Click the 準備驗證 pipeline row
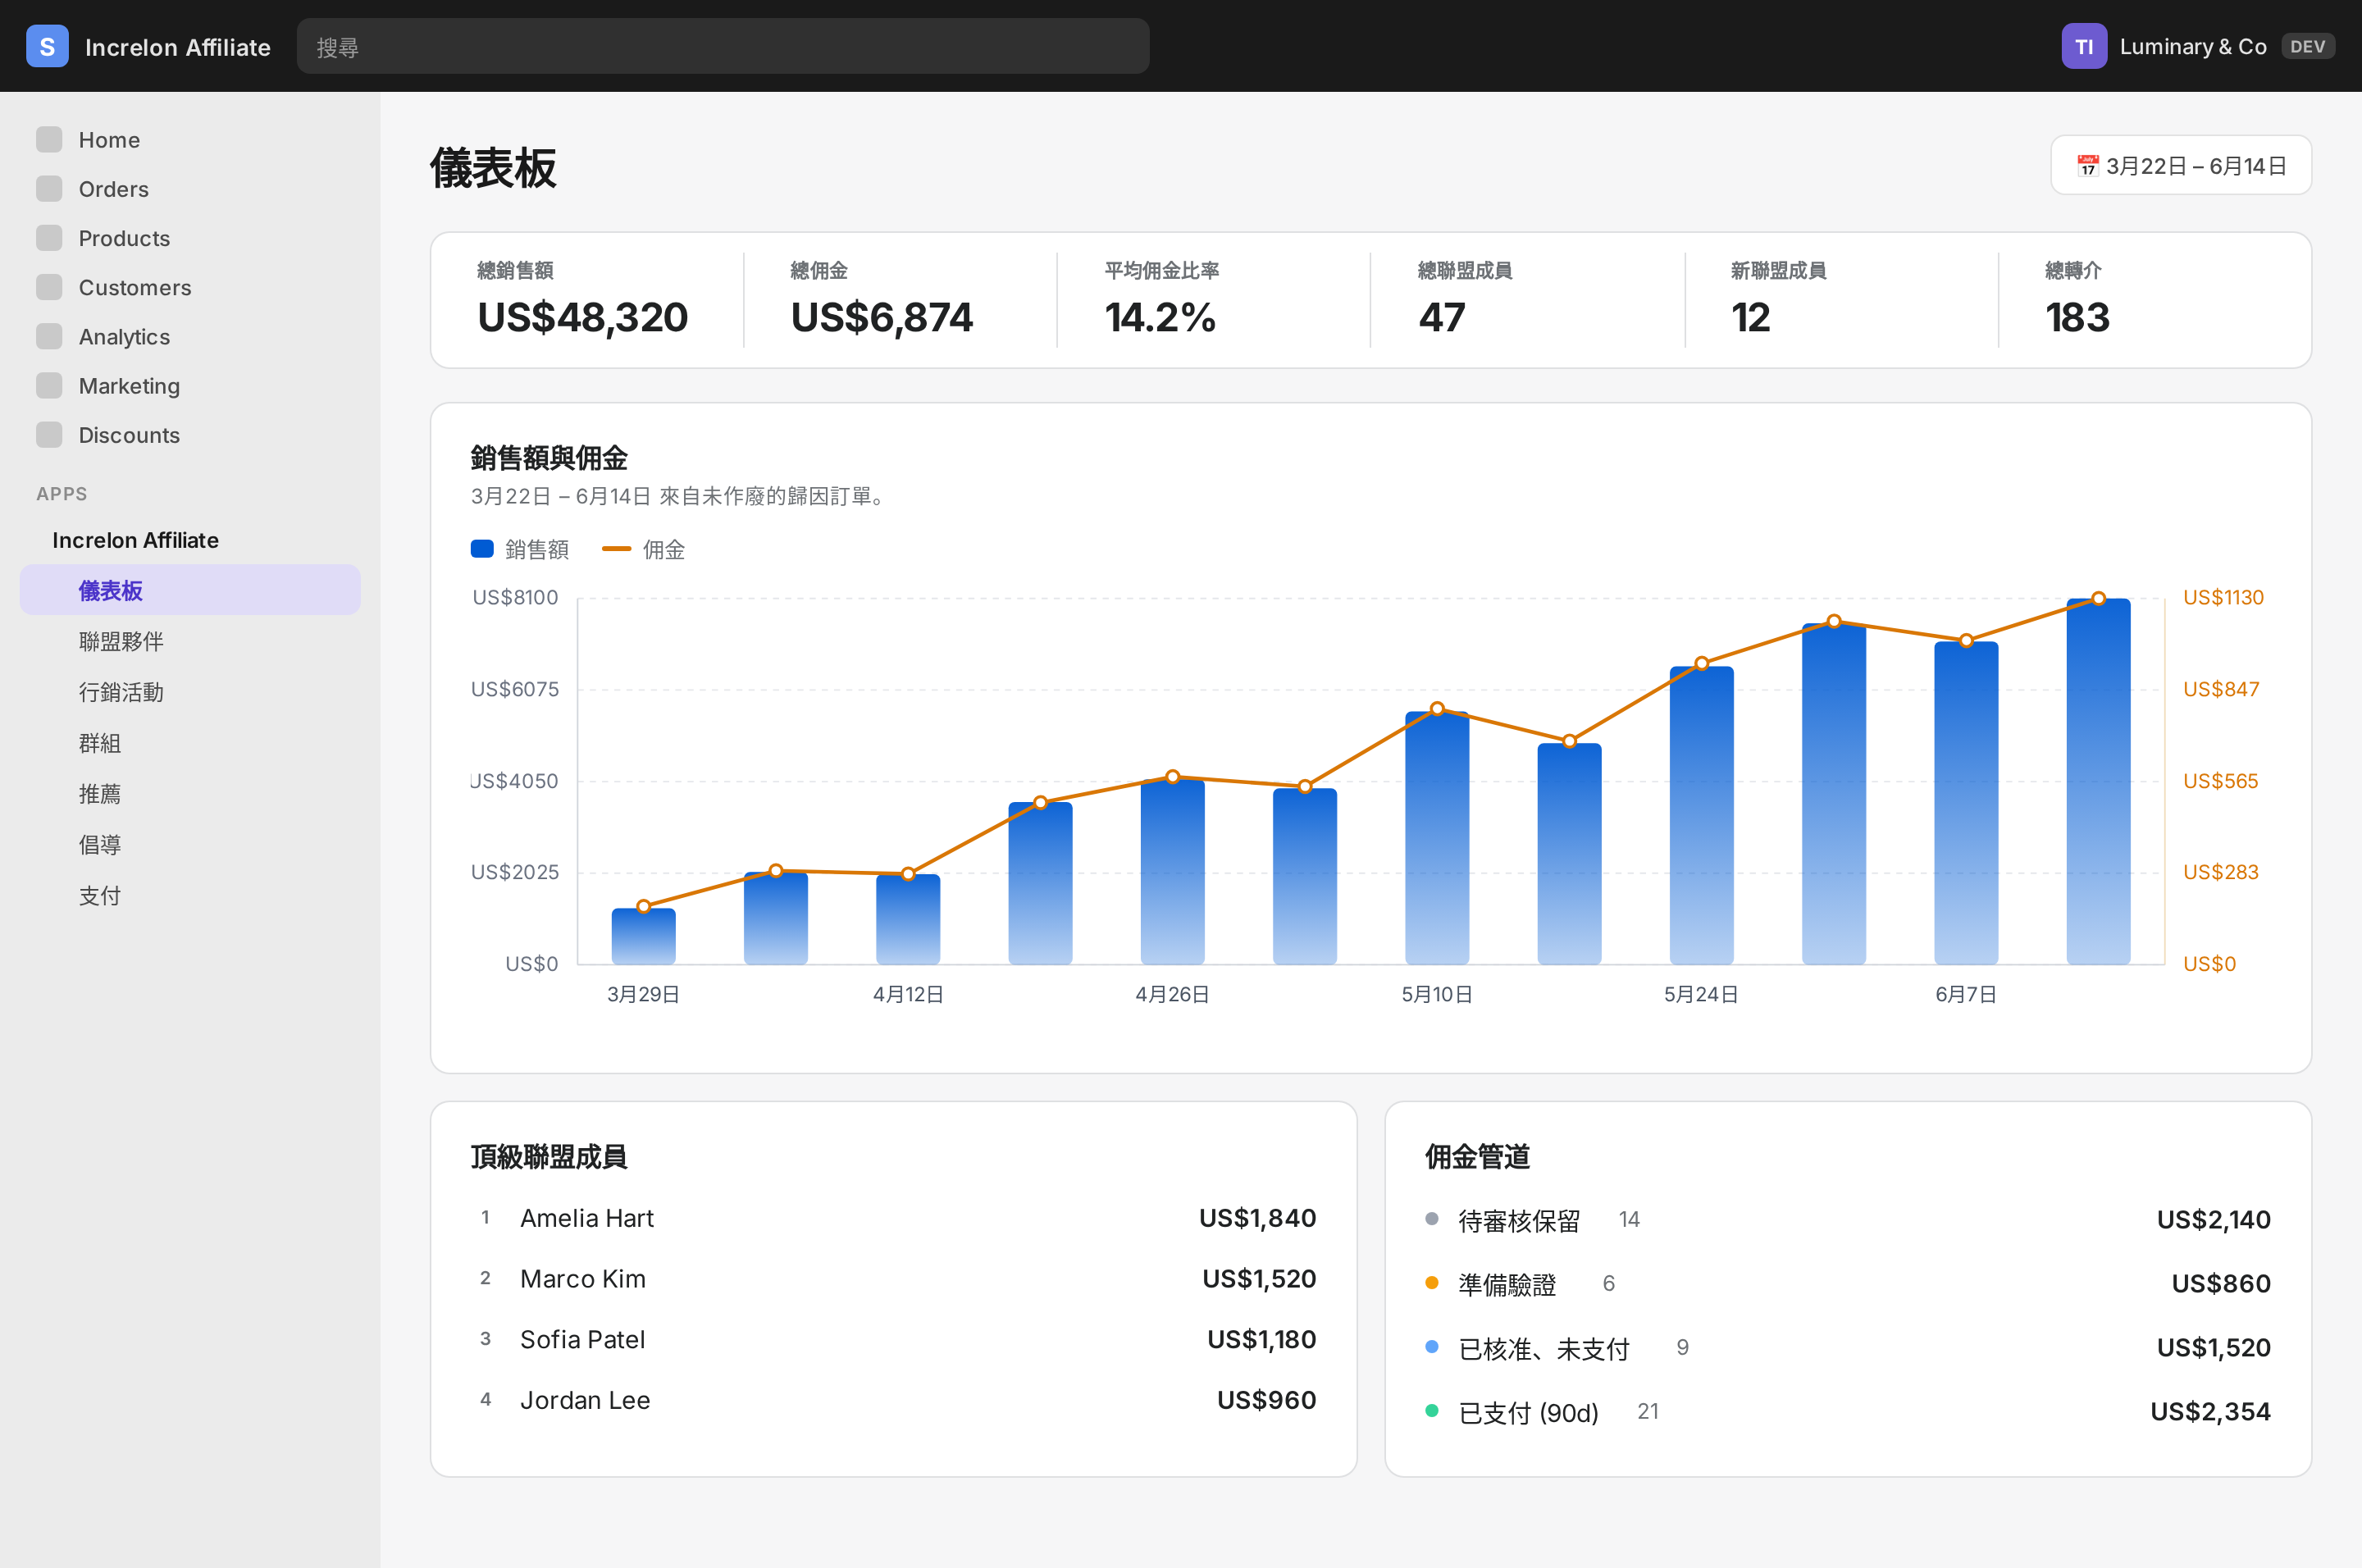 pos(1848,1284)
